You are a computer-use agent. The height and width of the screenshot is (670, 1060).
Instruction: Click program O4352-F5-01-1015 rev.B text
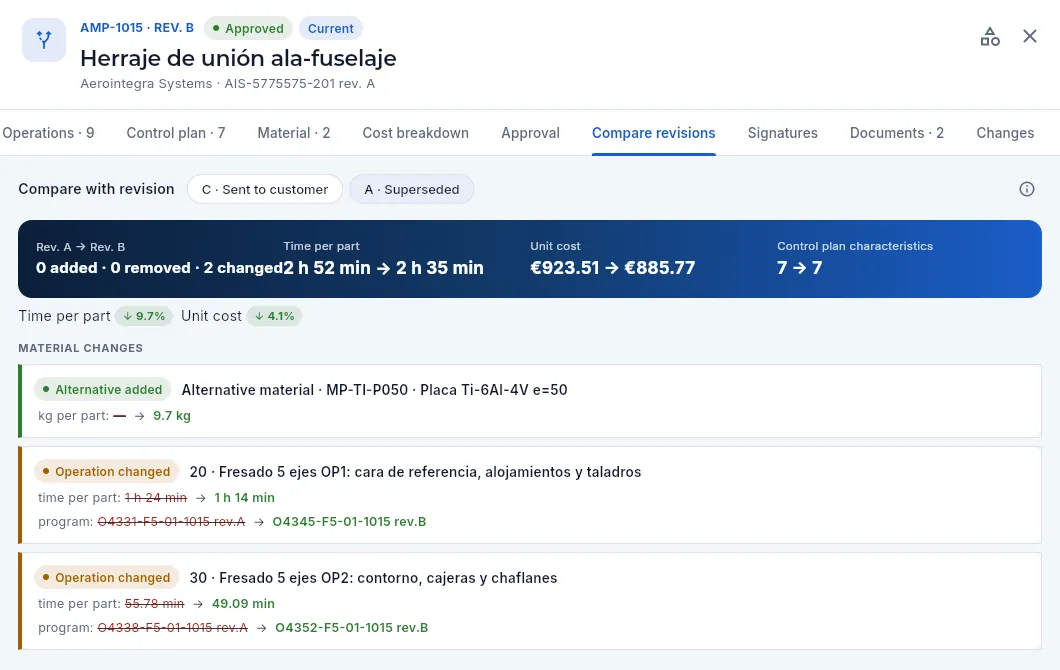[x=352, y=627]
